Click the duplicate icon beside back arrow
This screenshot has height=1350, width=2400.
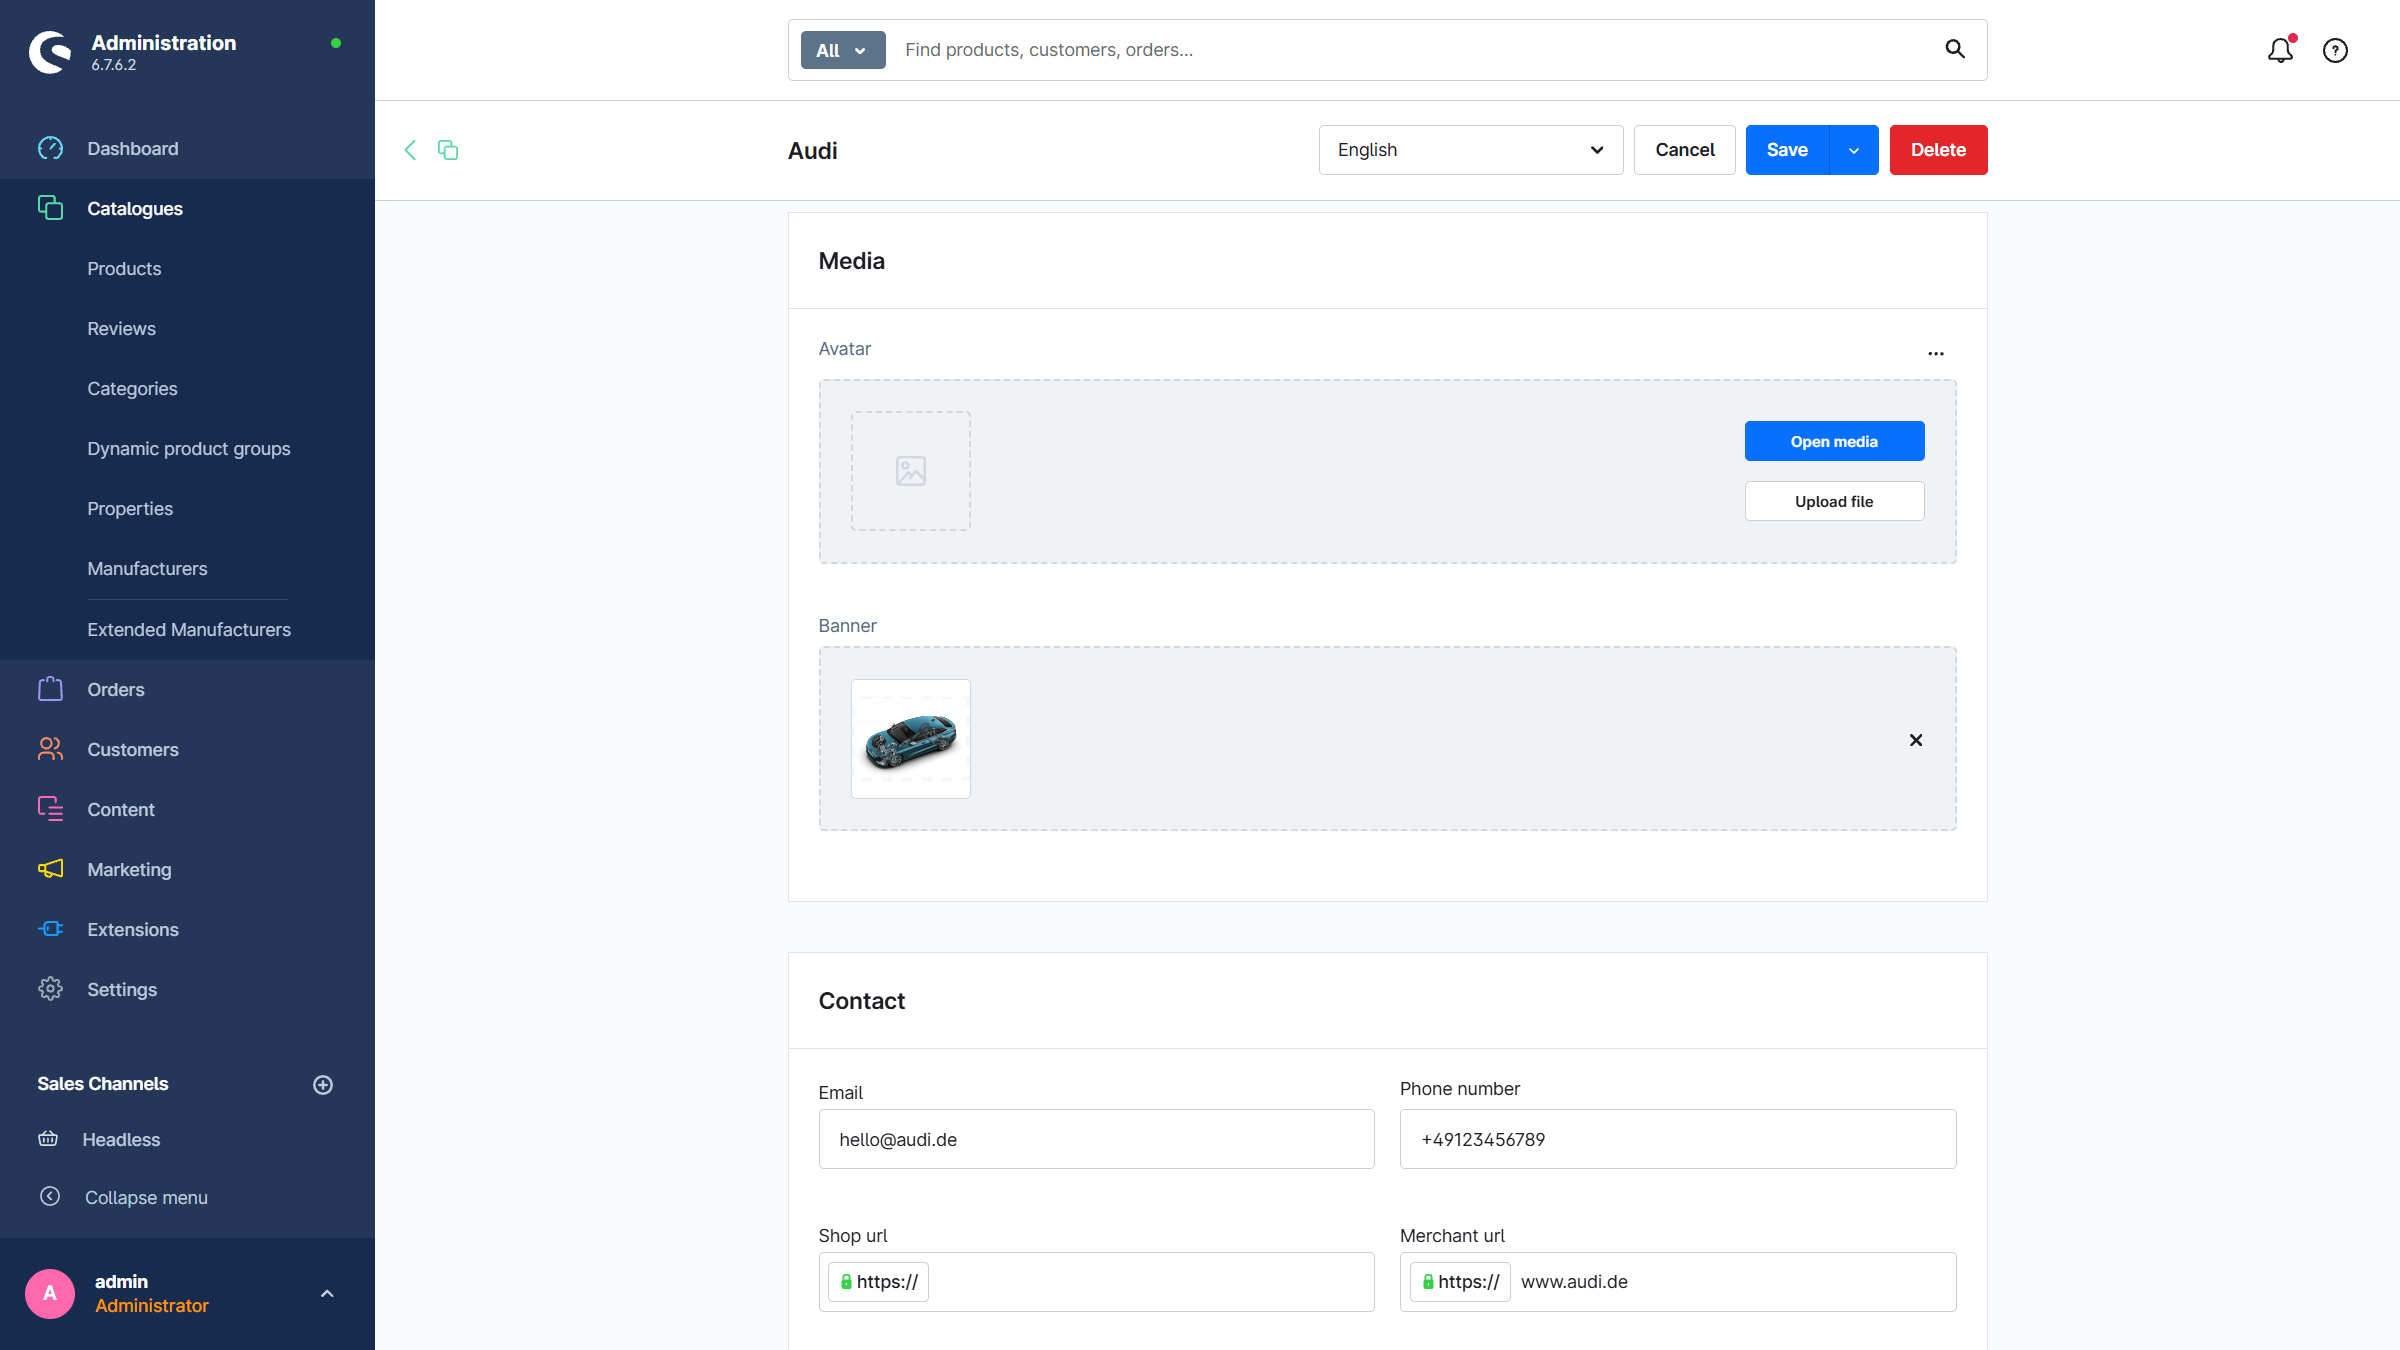[448, 150]
